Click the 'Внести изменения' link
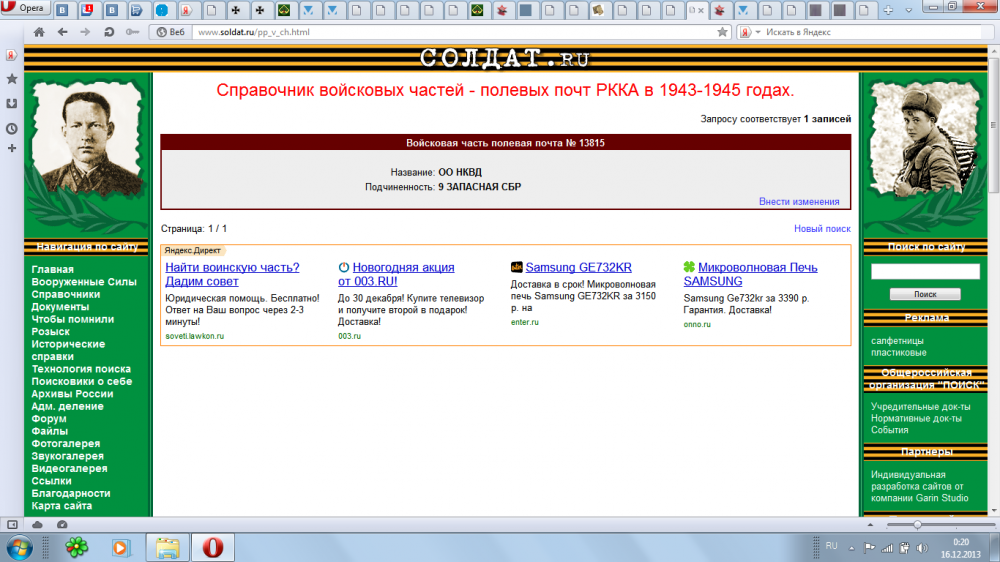Screen dimensions: 1000x562 tap(799, 202)
